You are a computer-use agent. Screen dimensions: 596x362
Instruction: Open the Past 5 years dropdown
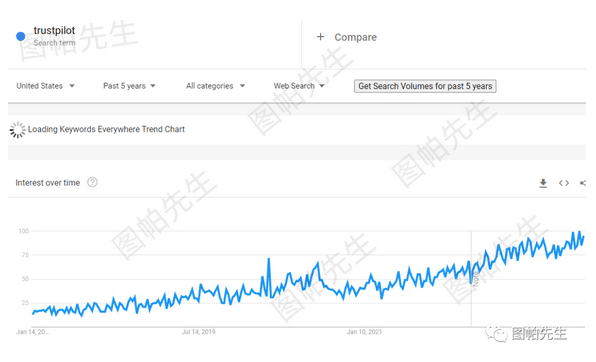pyautogui.click(x=129, y=86)
